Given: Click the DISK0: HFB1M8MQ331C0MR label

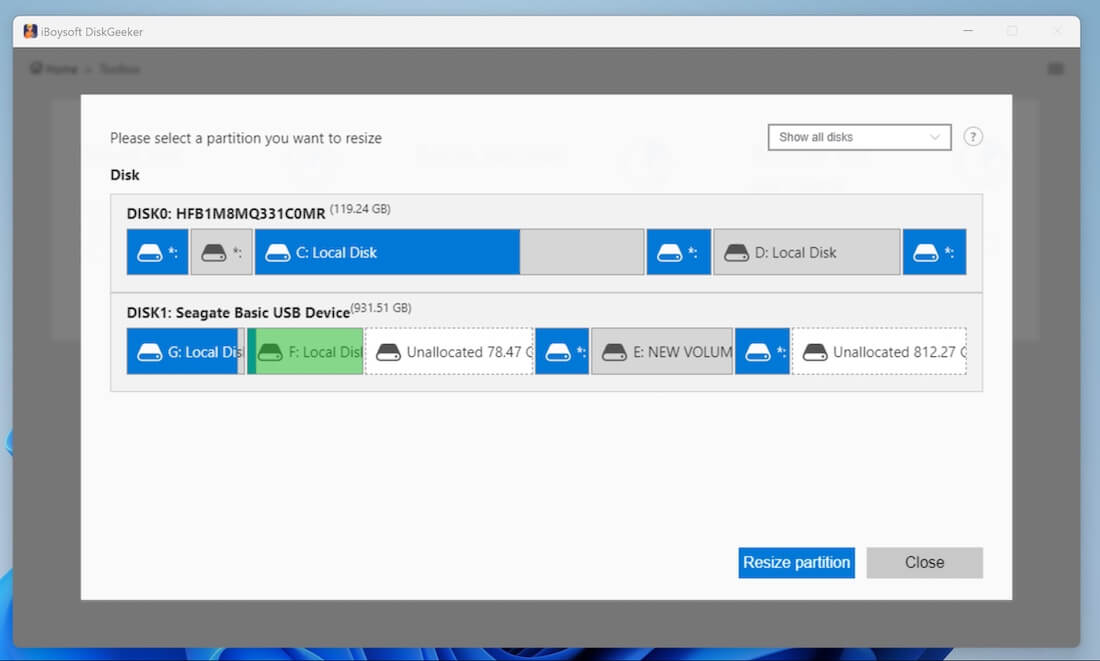Looking at the screenshot, I should coord(226,213).
